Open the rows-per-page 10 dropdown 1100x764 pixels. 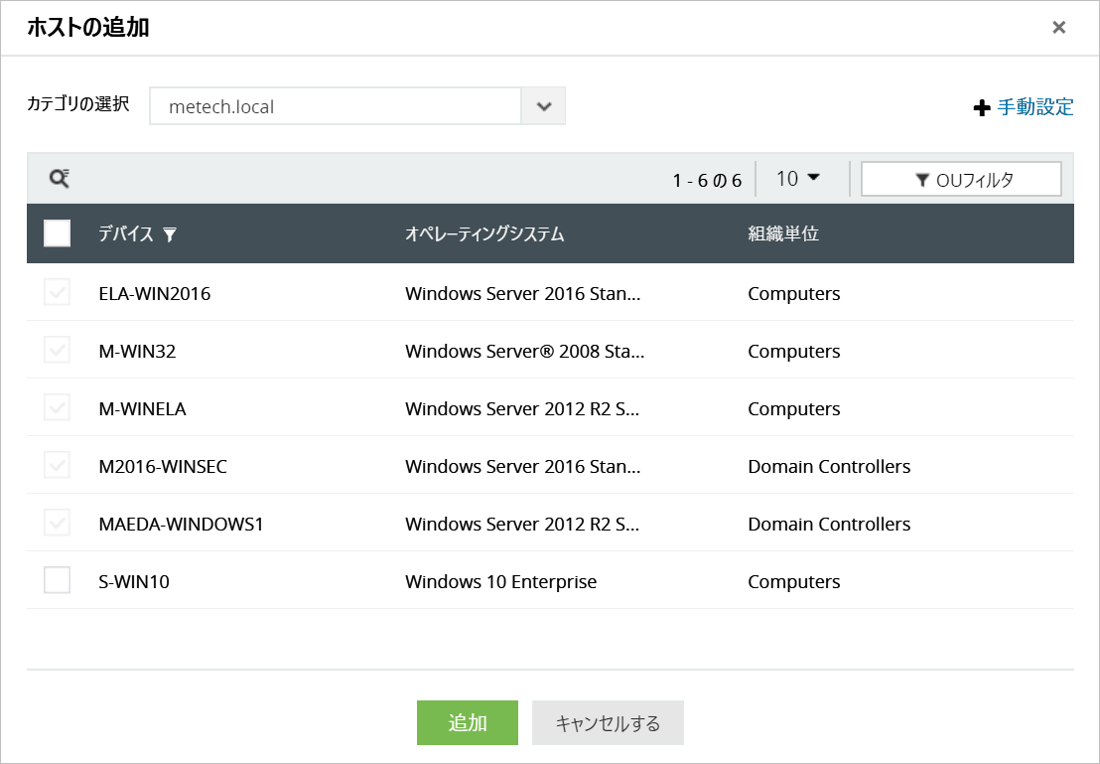coord(798,179)
